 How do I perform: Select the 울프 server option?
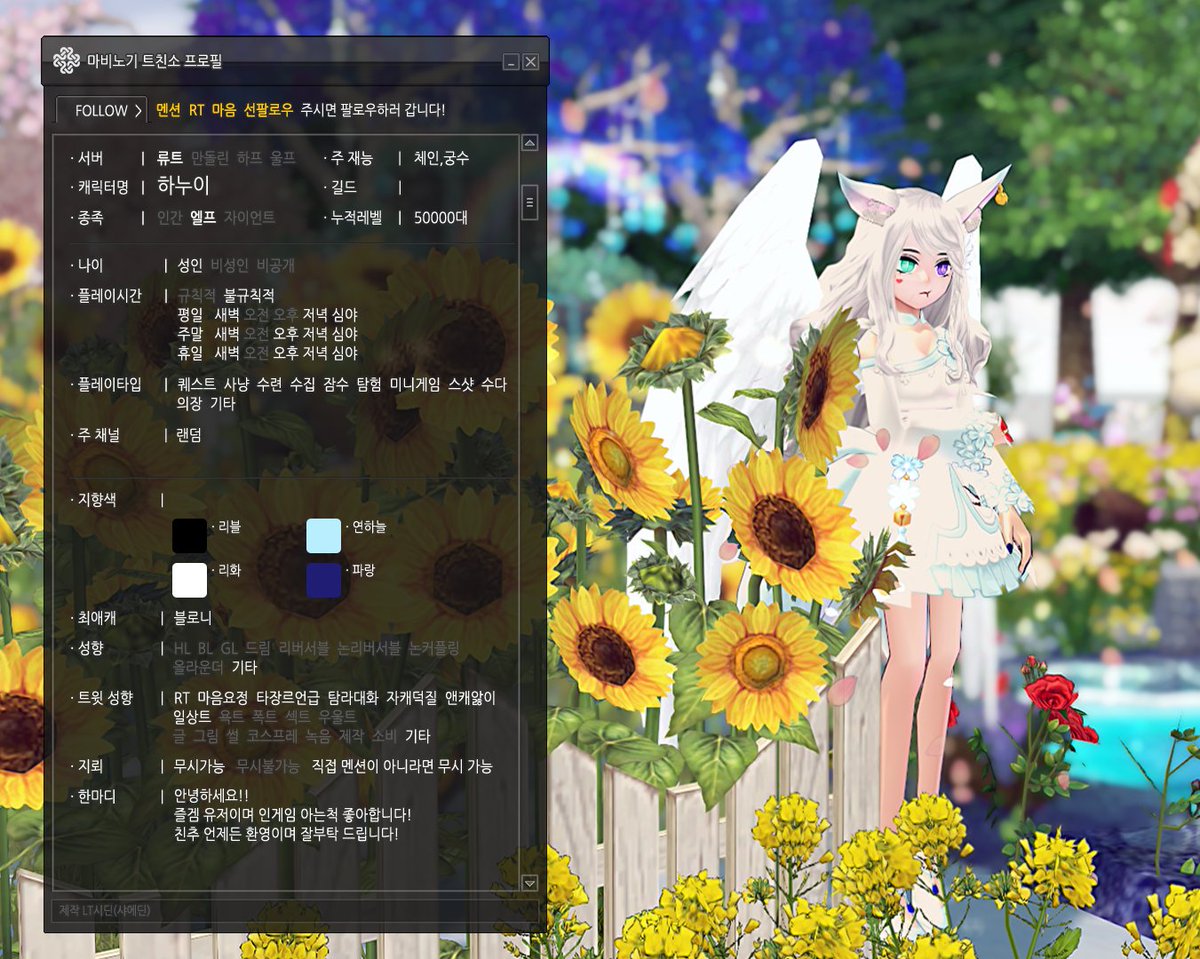(283, 158)
